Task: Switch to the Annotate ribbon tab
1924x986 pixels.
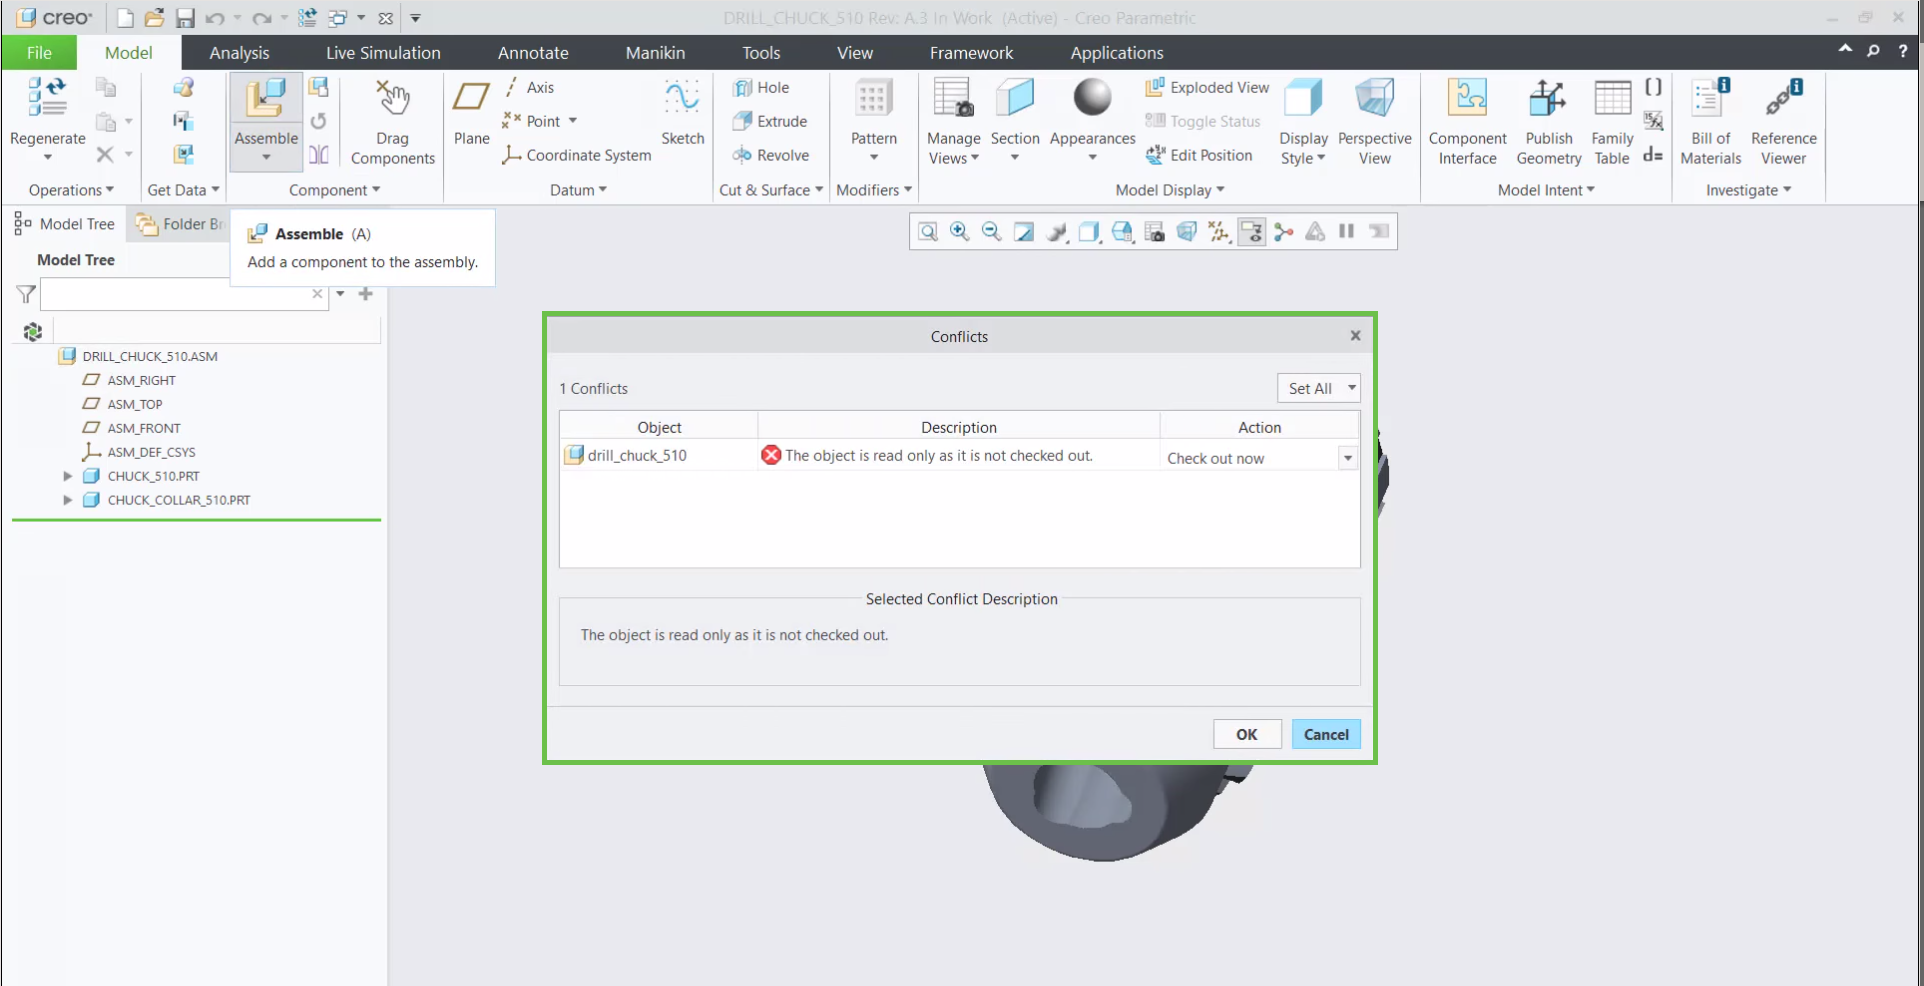Action: [533, 53]
